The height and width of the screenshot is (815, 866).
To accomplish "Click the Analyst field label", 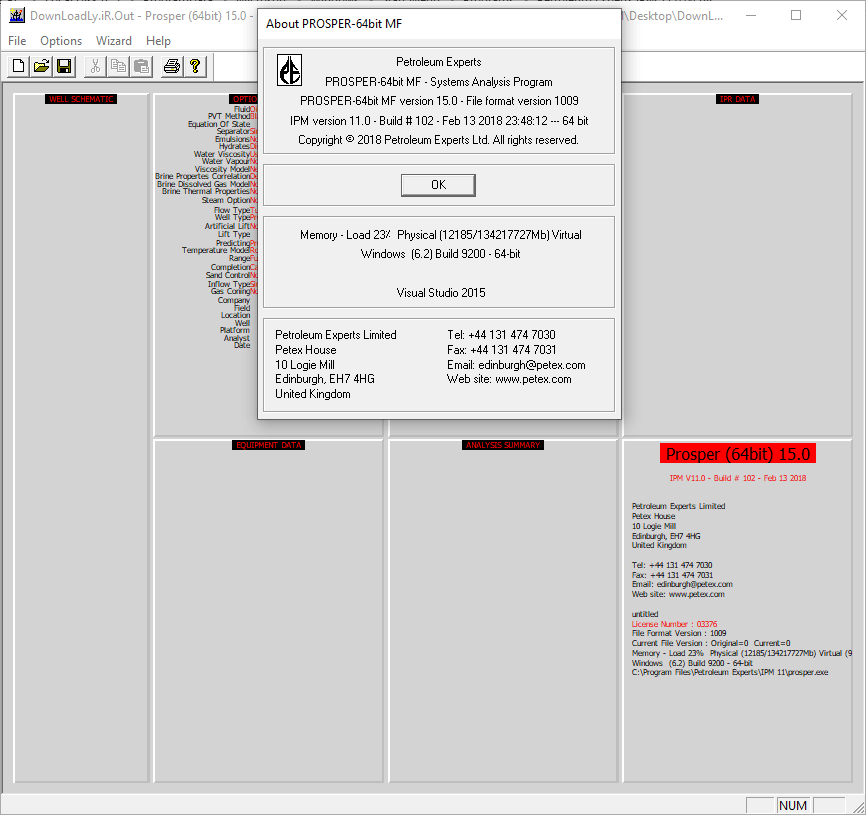I will point(236,338).
